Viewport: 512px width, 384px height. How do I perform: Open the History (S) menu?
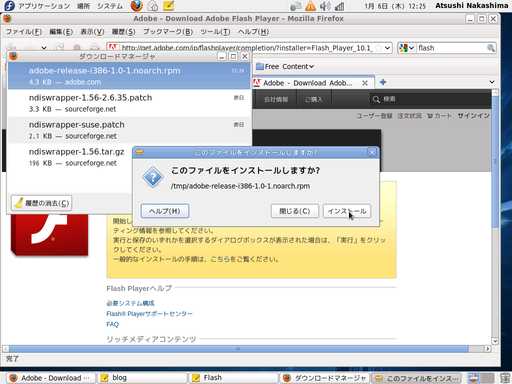123,32
